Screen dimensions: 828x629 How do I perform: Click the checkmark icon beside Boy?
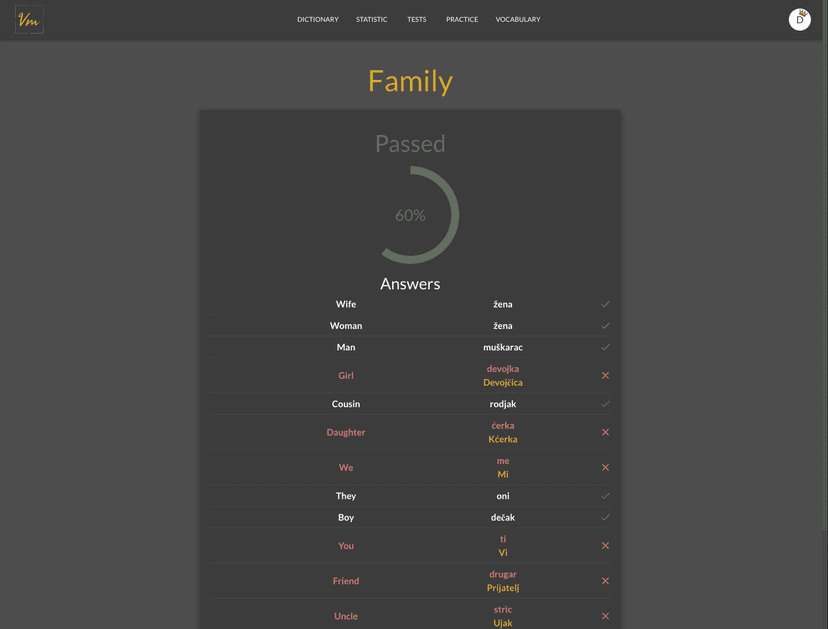[x=605, y=518]
